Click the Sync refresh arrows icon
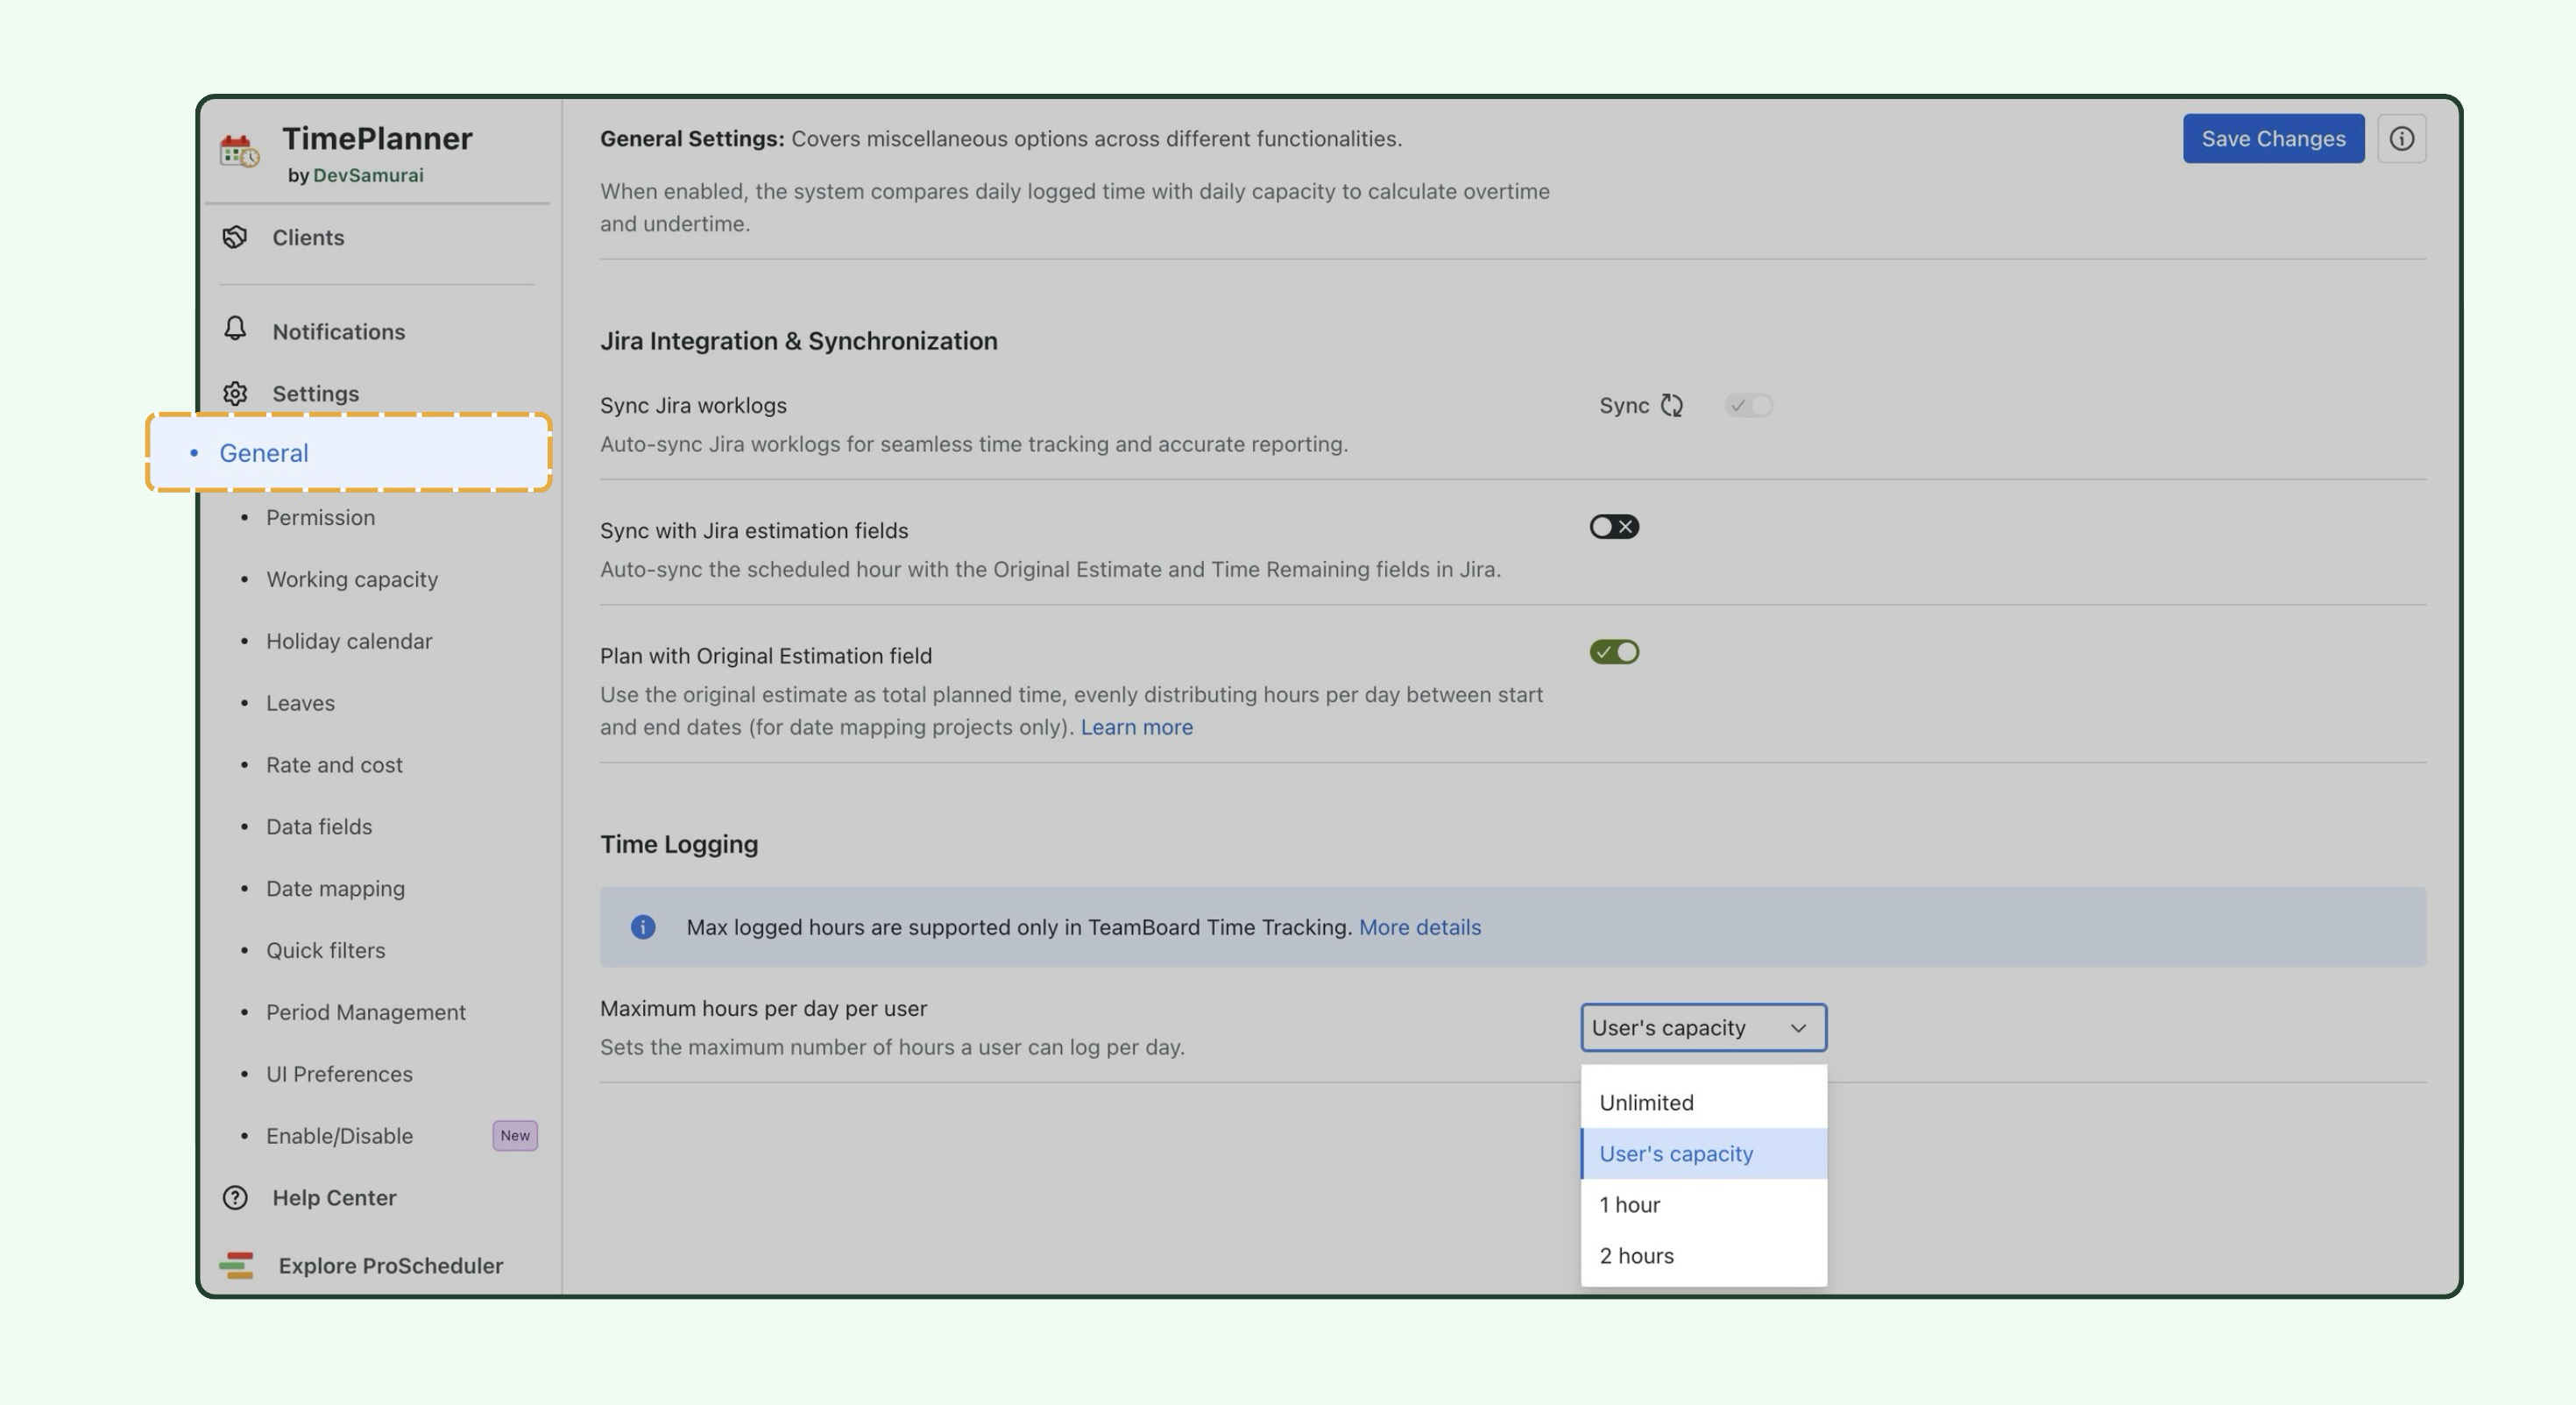Image resolution: width=2576 pixels, height=1405 pixels. [x=1672, y=405]
